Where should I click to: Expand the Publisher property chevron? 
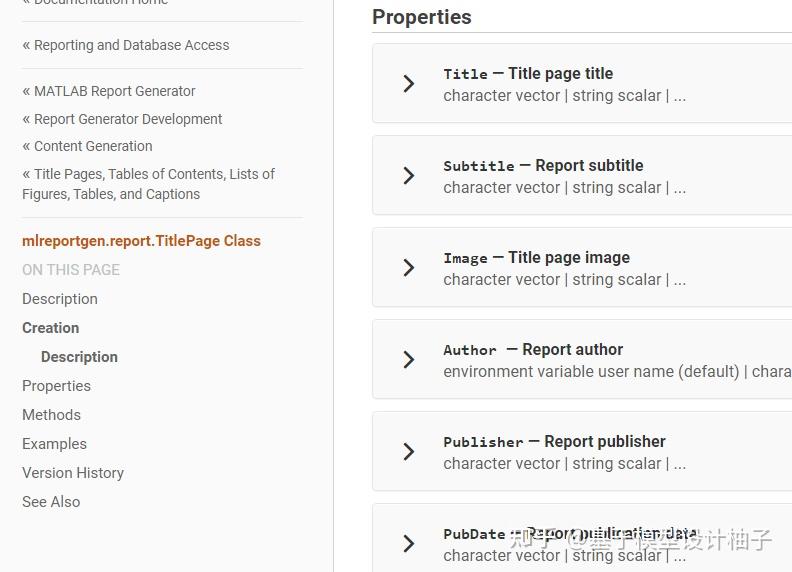(408, 452)
